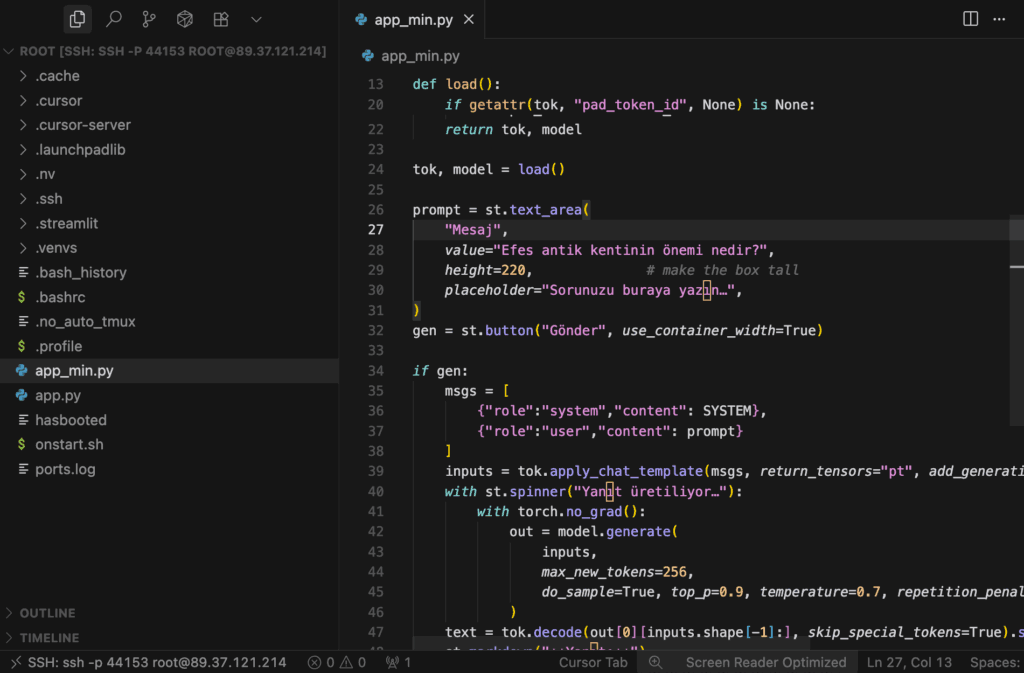Click the Explorer files icon
Viewport: 1024px width, 673px height.
pyautogui.click(x=78, y=19)
